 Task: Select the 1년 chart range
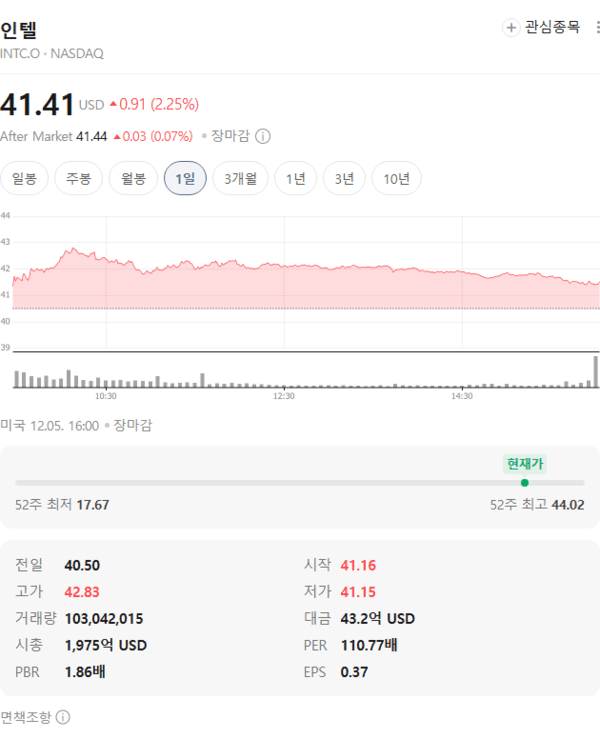(x=296, y=178)
